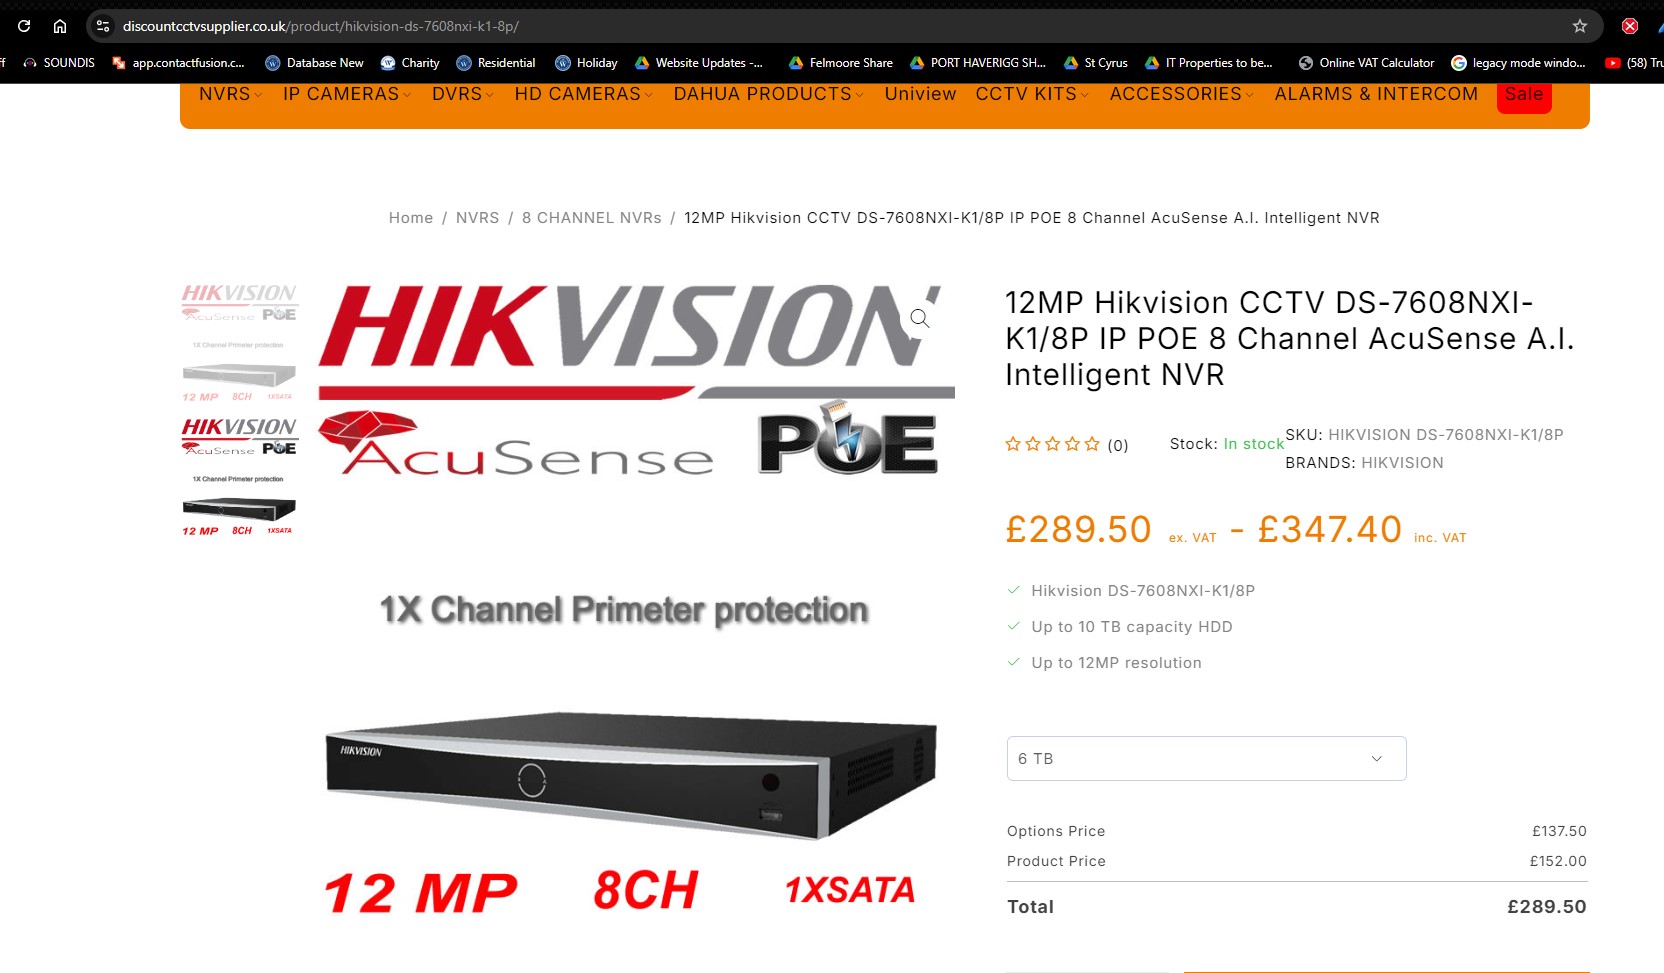Screen dimensions: 1664x973
Task: Click the browser home icon
Action: 60,26
